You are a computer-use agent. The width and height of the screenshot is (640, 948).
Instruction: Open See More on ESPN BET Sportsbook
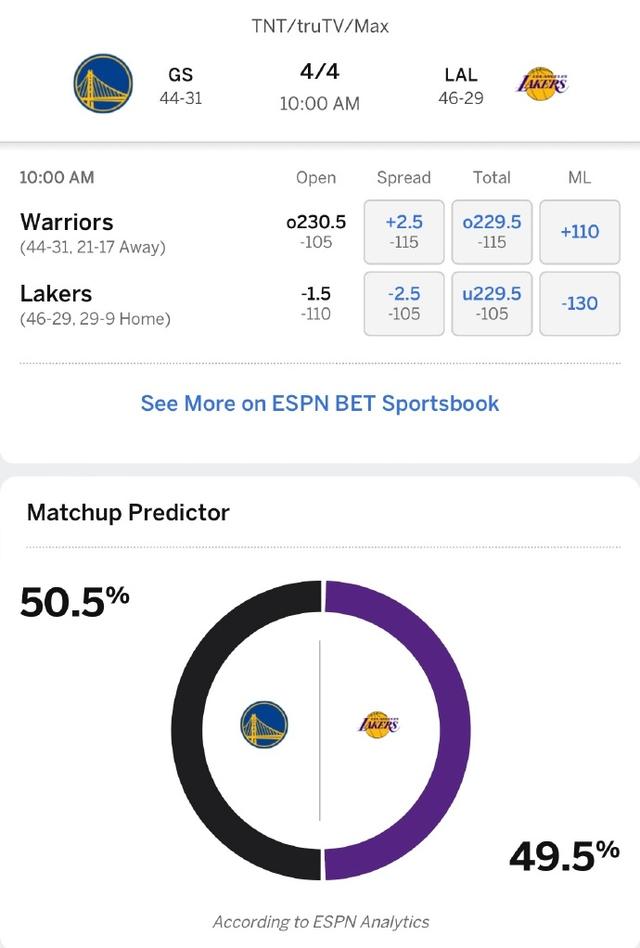point(320,404)
